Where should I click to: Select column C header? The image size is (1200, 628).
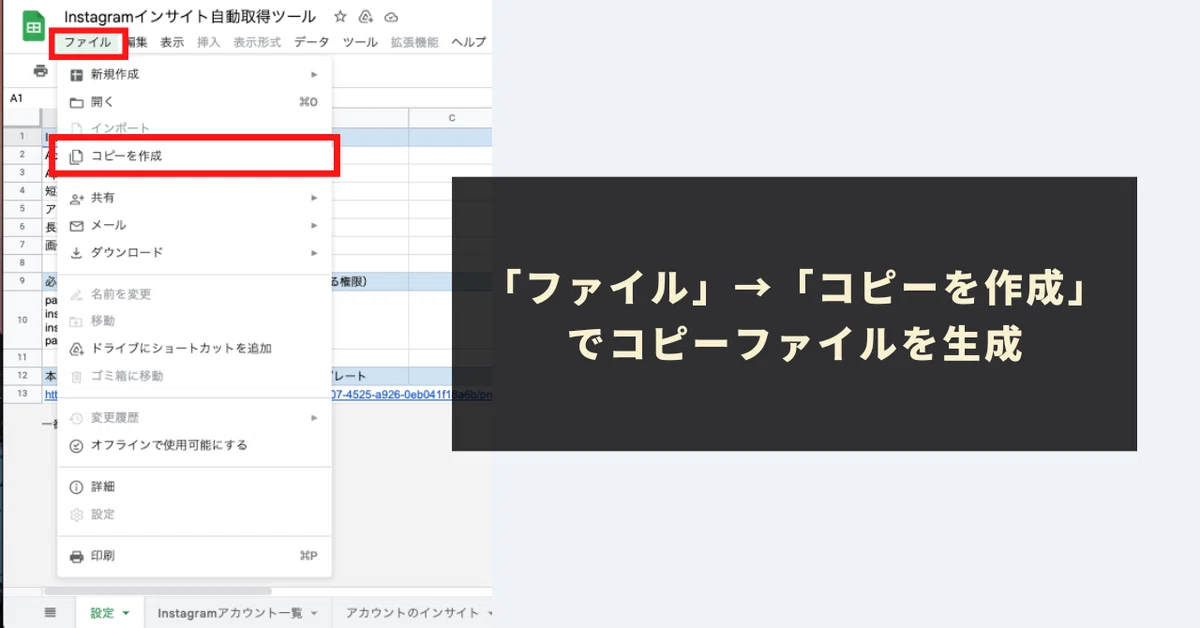pos(451,118)
